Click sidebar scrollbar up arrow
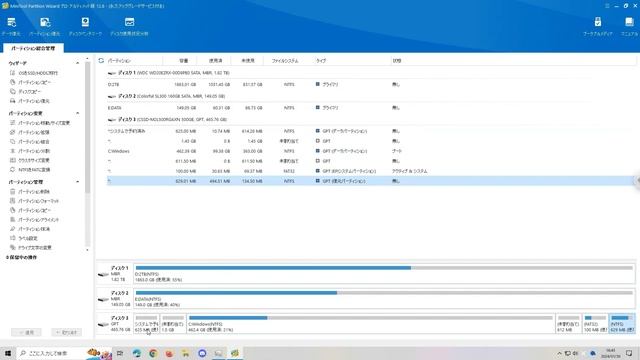This screenshot has height=360, width=640. (87, 59)
